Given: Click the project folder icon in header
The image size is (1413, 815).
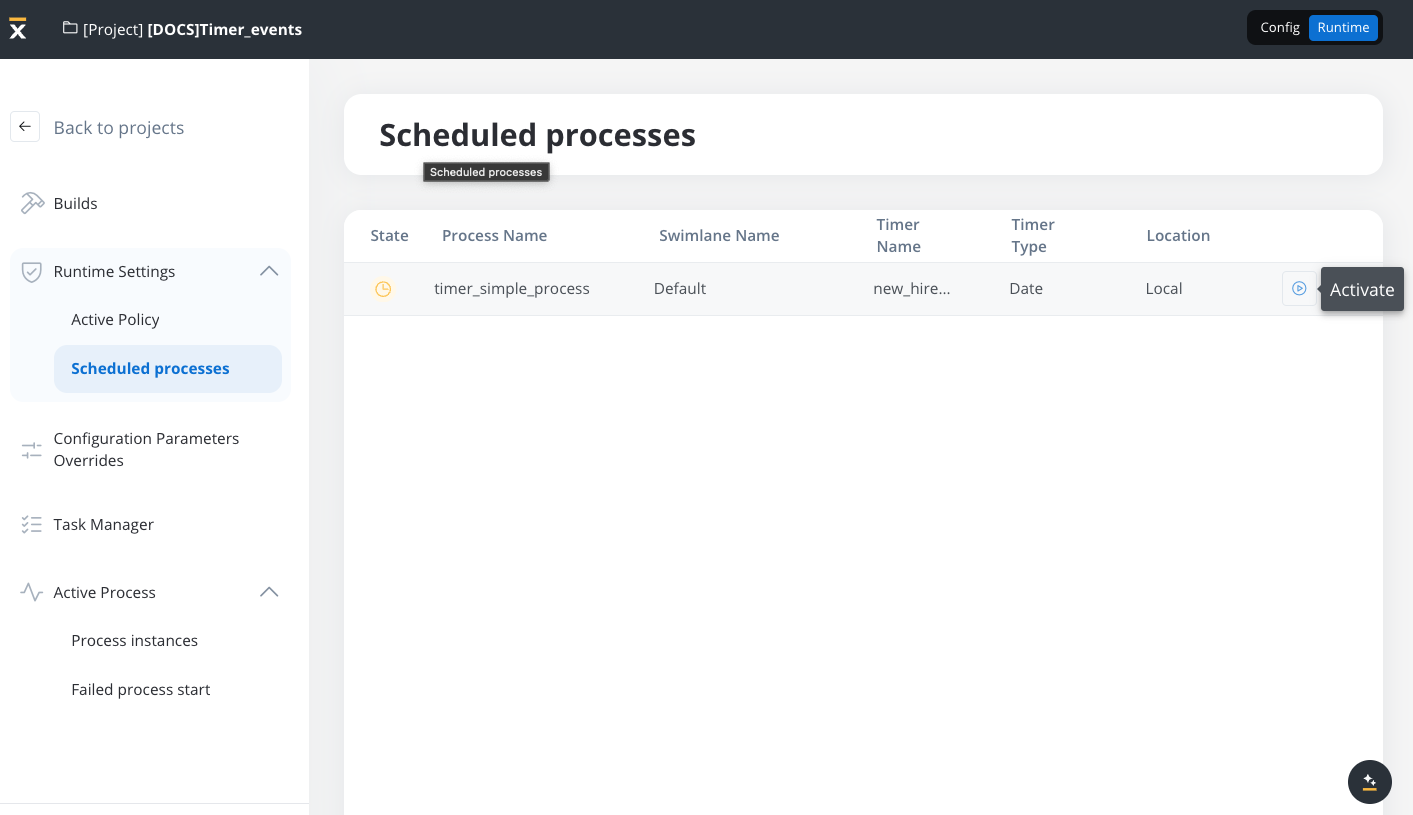Looking at the screenshot, I should [70, 28].
